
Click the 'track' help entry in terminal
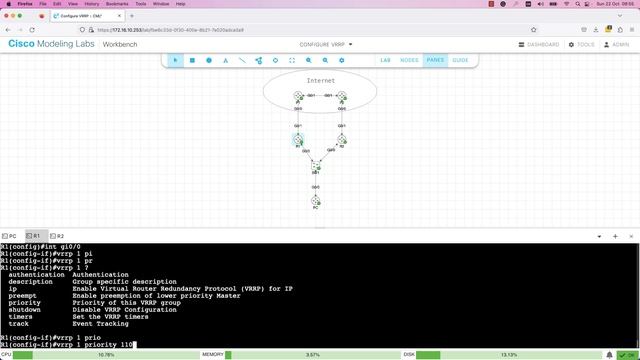pos(18,324)
